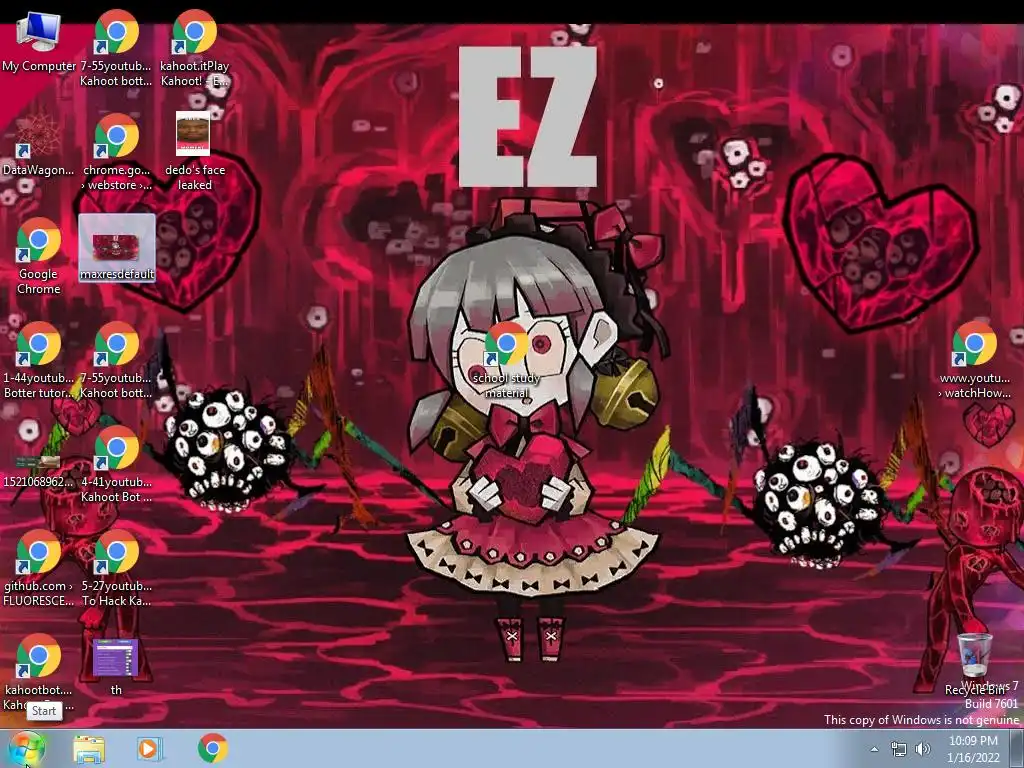Click the 10:09 PM clock and date
This screenshot has height=768, width=1024.
[973, 749]
